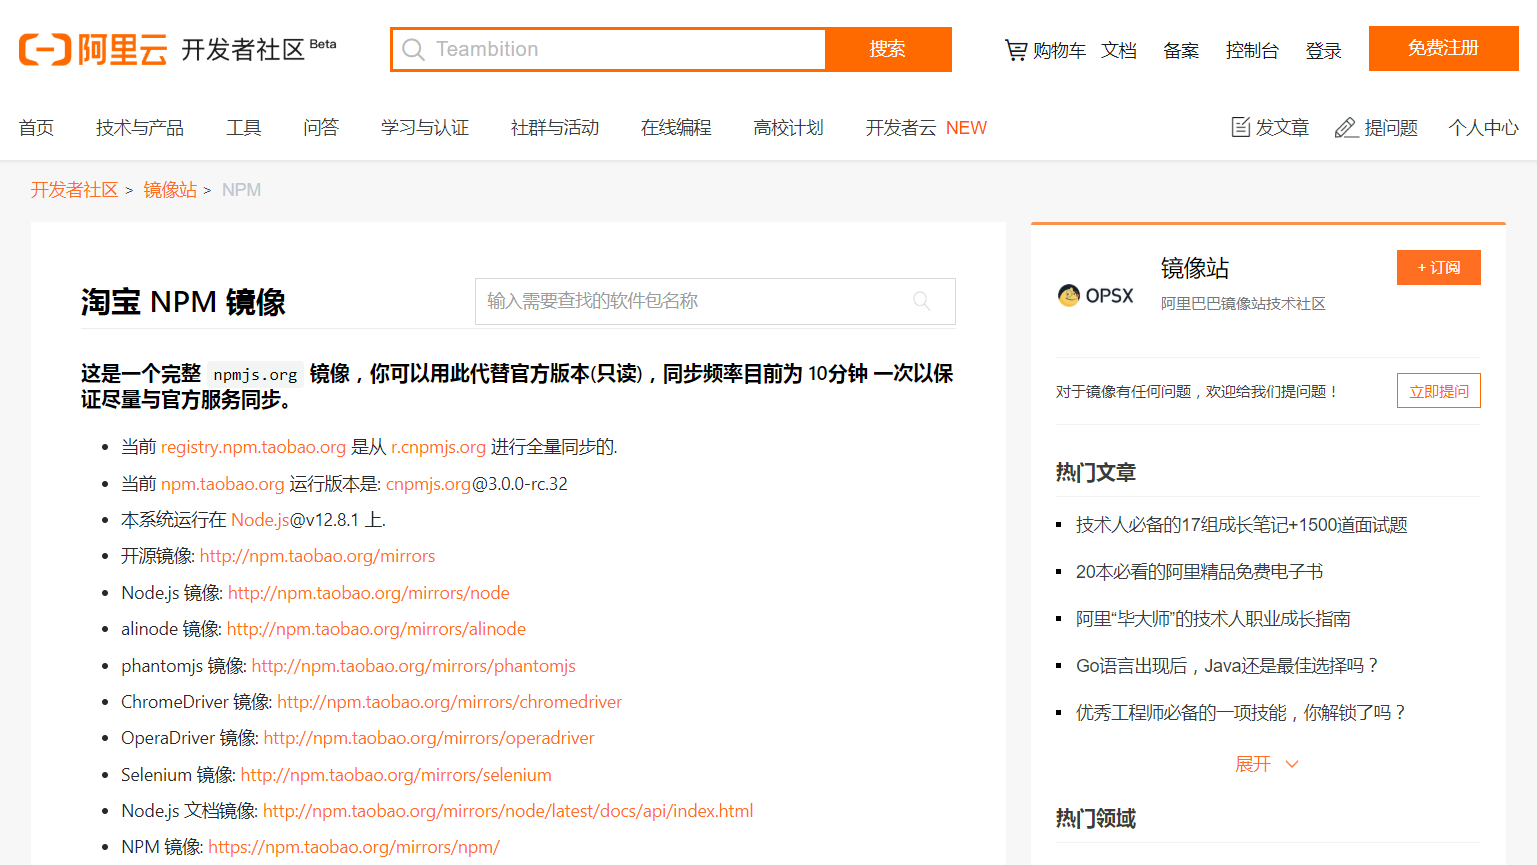Click the 热门文章 heading
The width and height of the screenshot is (1537, 865).
[1096, 472]
